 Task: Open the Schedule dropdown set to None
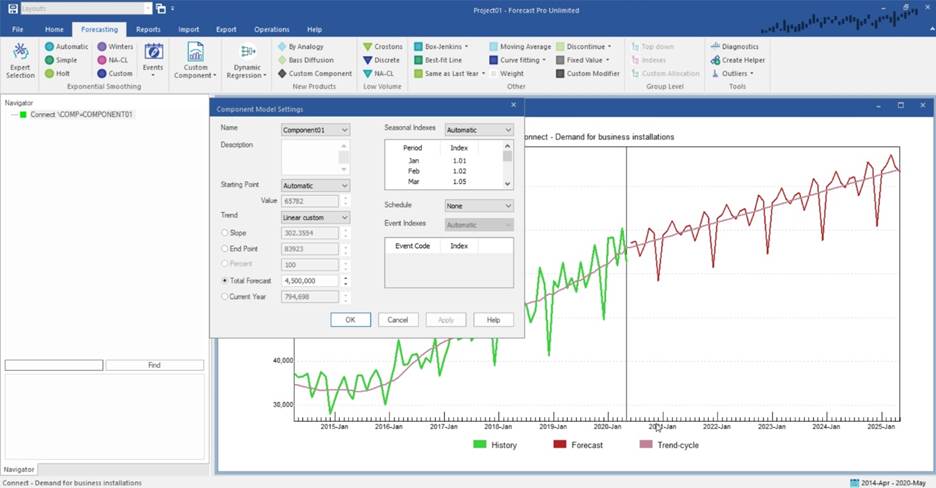[478, 205]
